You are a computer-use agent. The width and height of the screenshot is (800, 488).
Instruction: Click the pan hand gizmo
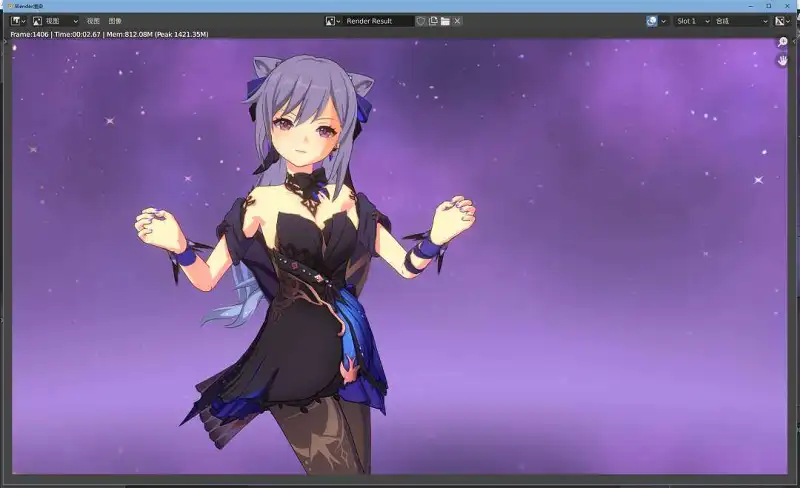782,60
